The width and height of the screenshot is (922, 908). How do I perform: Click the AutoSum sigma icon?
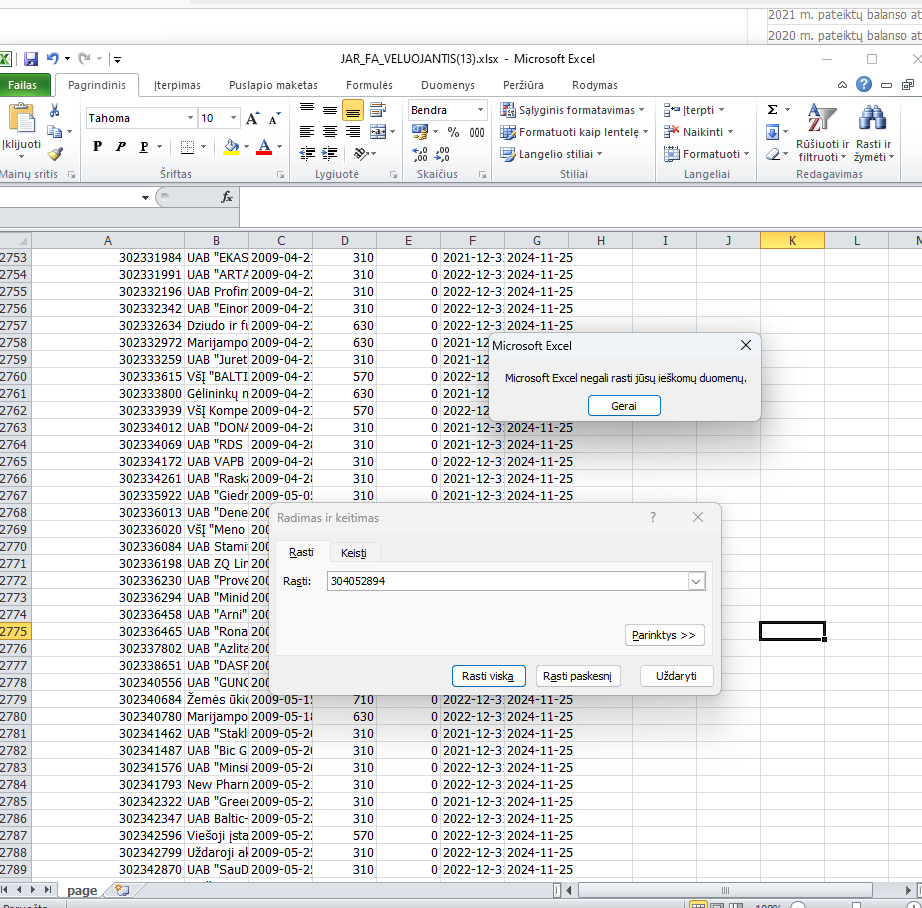tap(772, 110)
